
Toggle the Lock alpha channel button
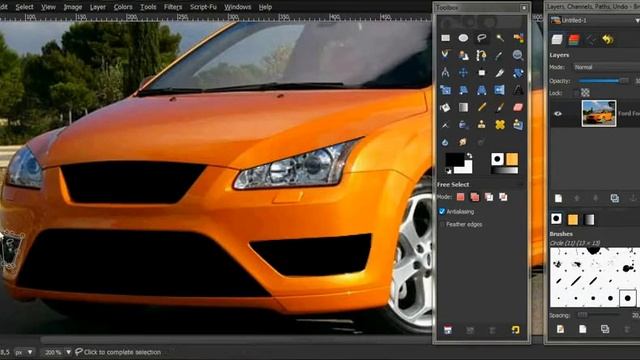click(x=585, y=93)
